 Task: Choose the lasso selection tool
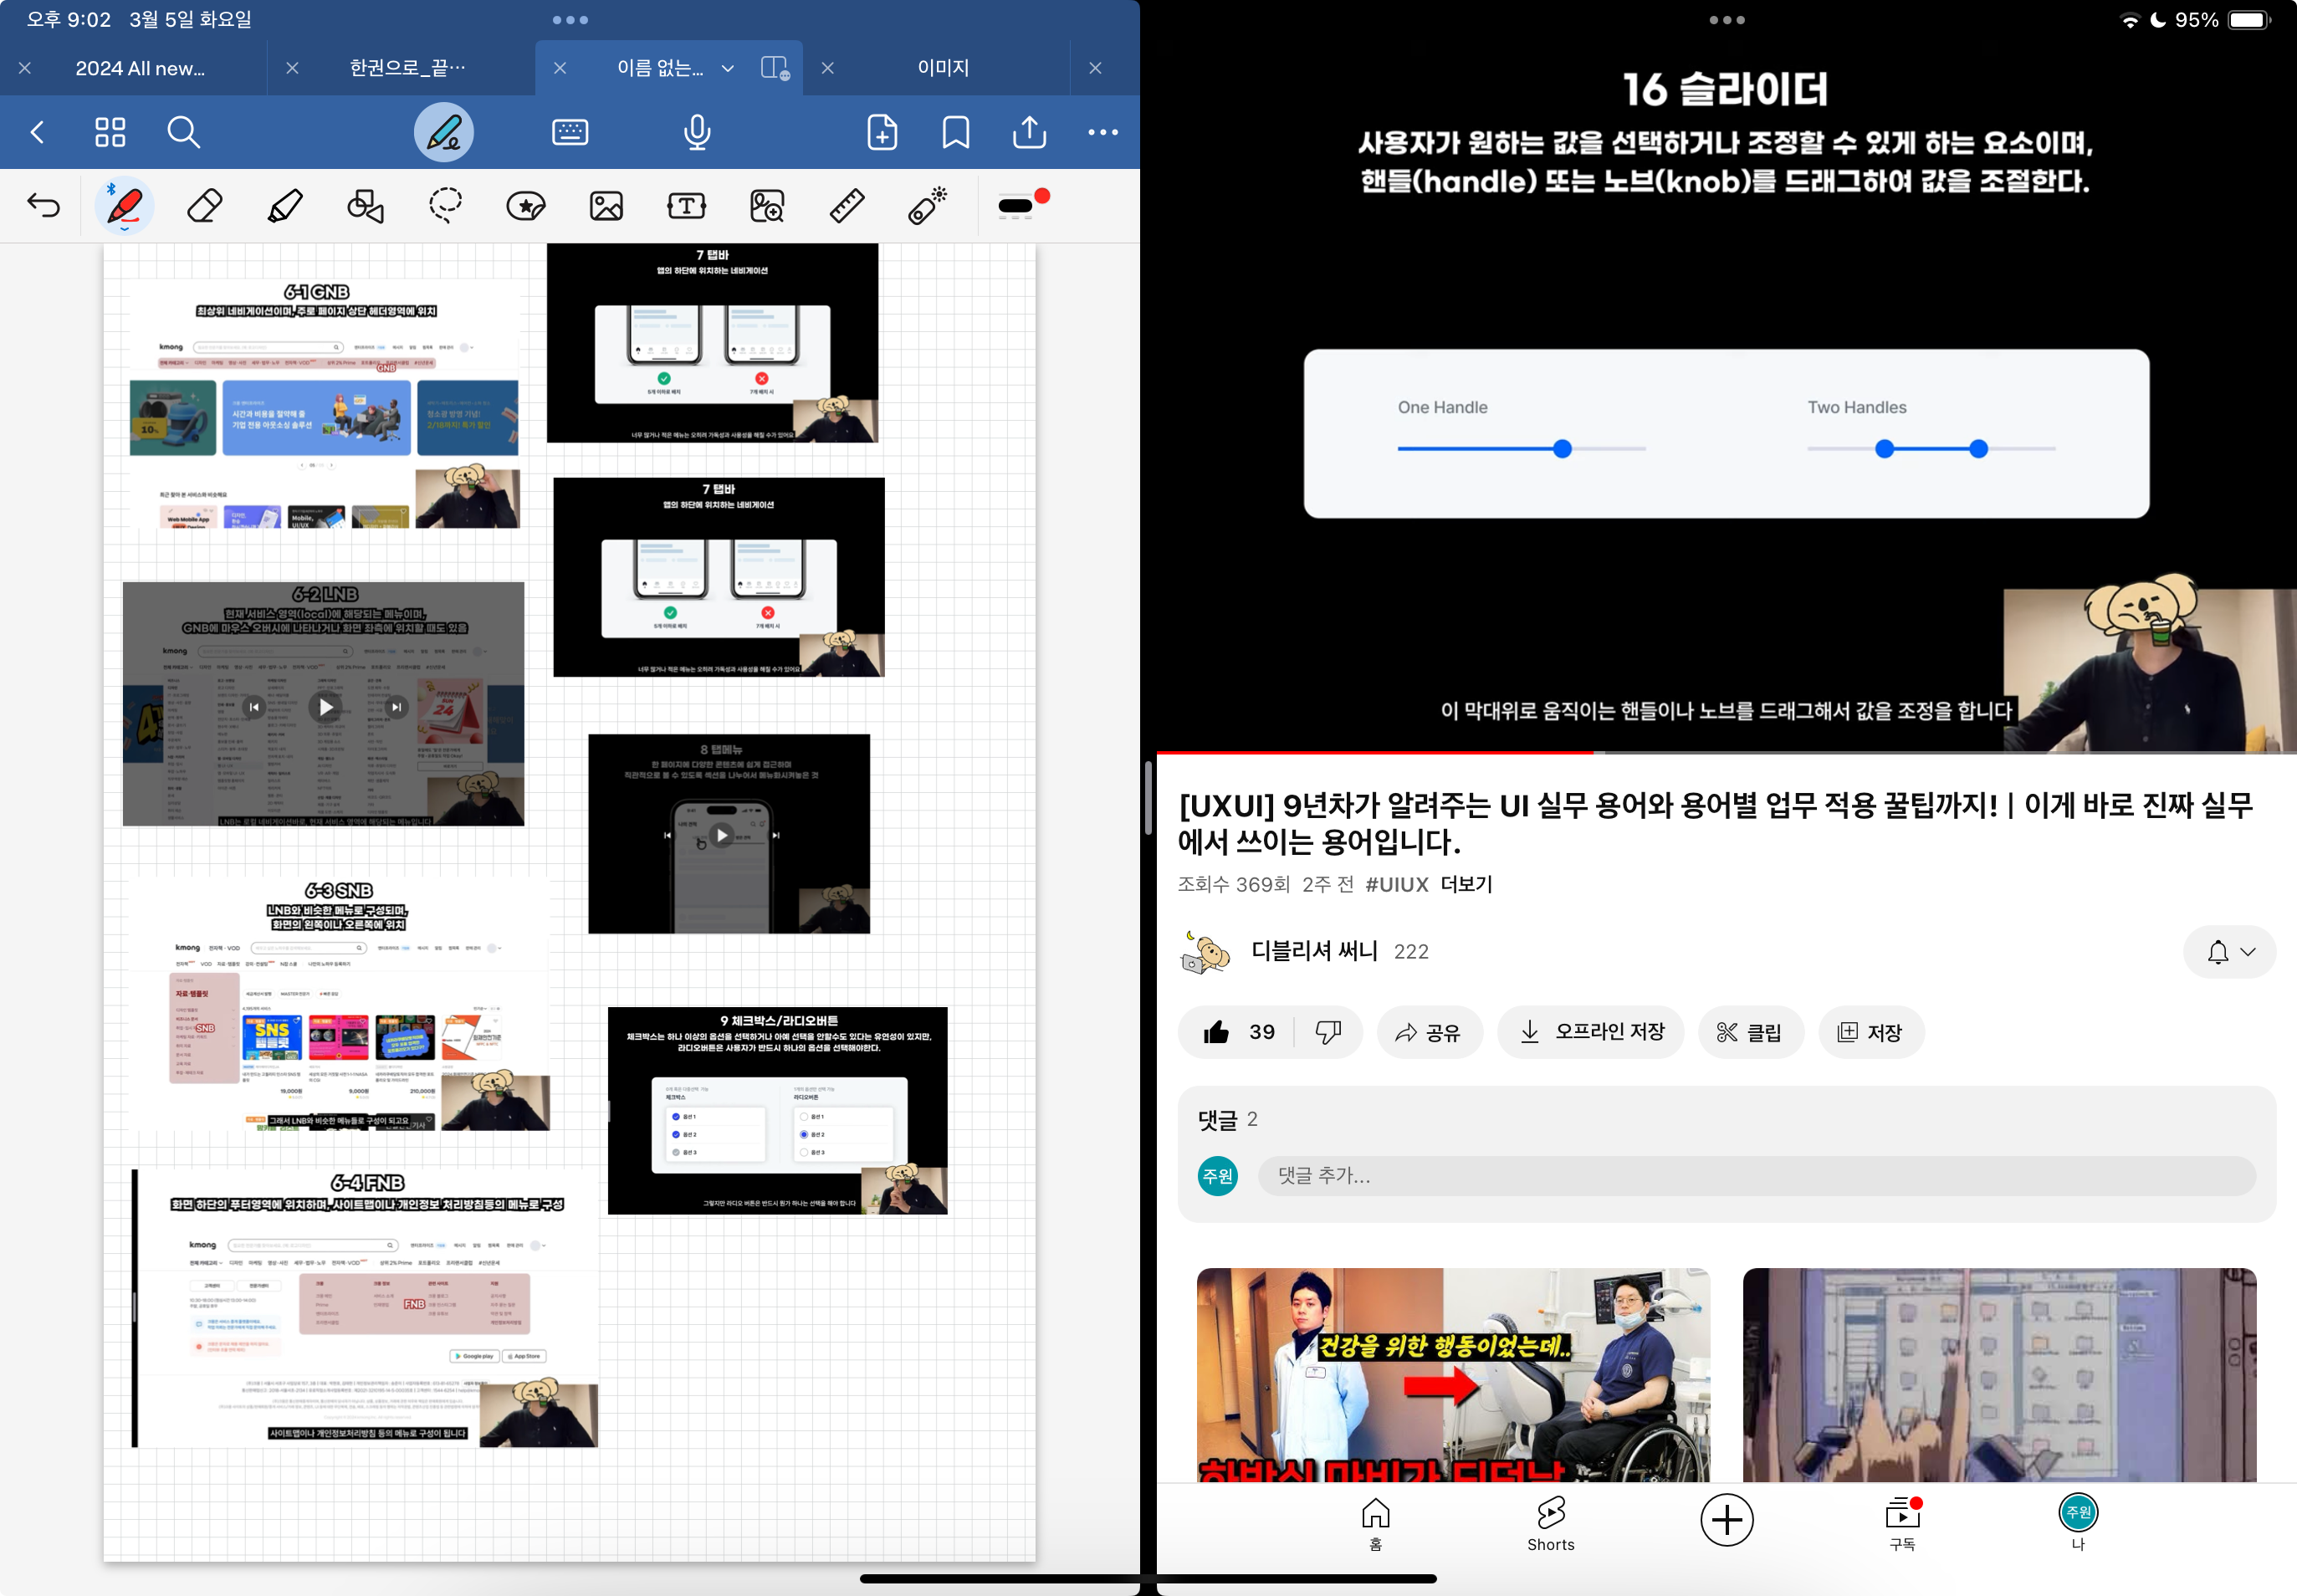pos(445,206)
